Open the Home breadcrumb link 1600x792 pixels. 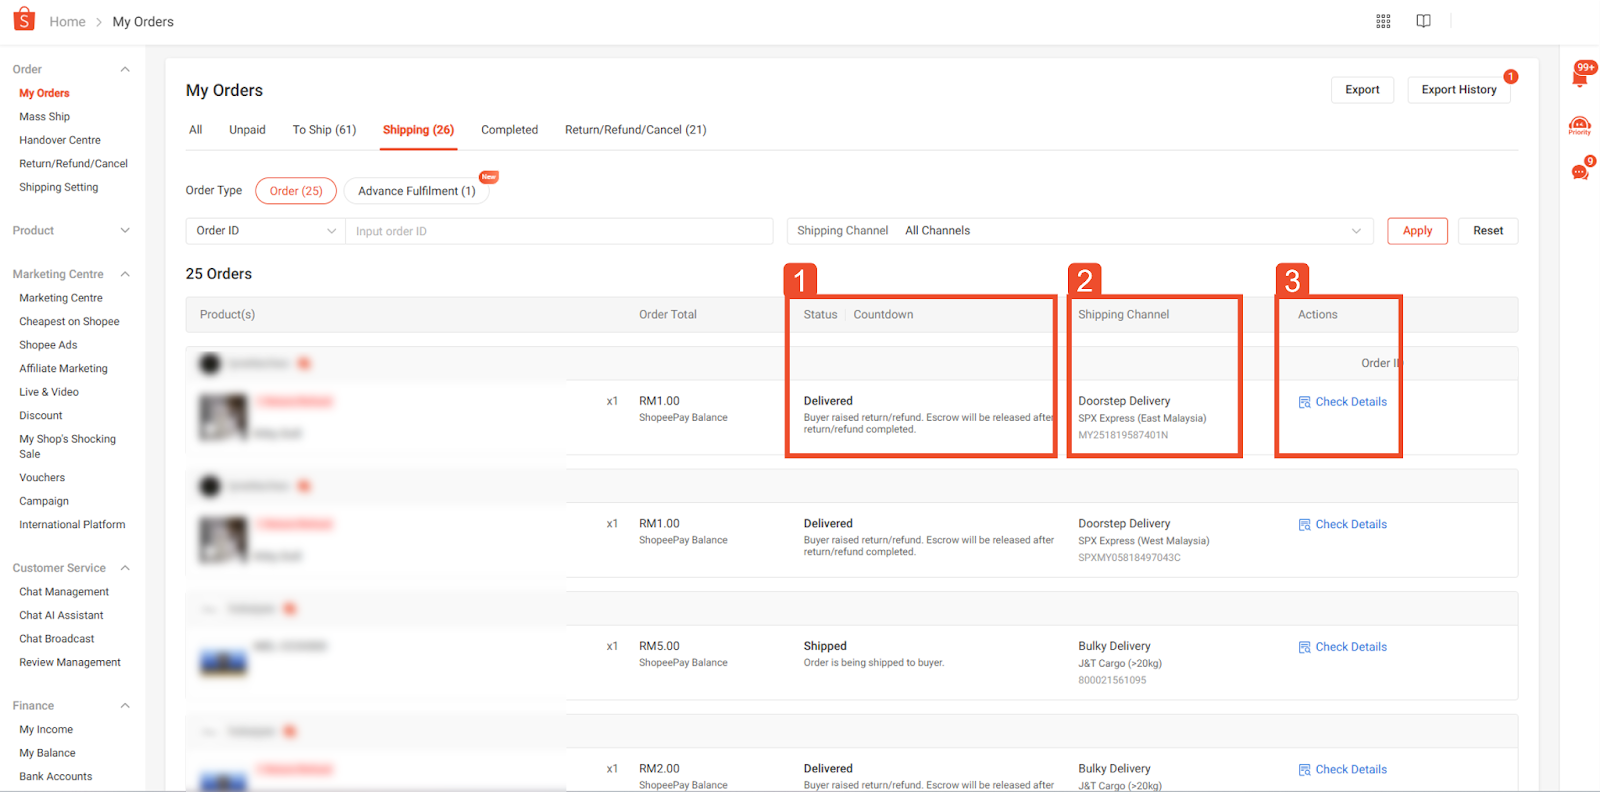(x=67, y=22)
